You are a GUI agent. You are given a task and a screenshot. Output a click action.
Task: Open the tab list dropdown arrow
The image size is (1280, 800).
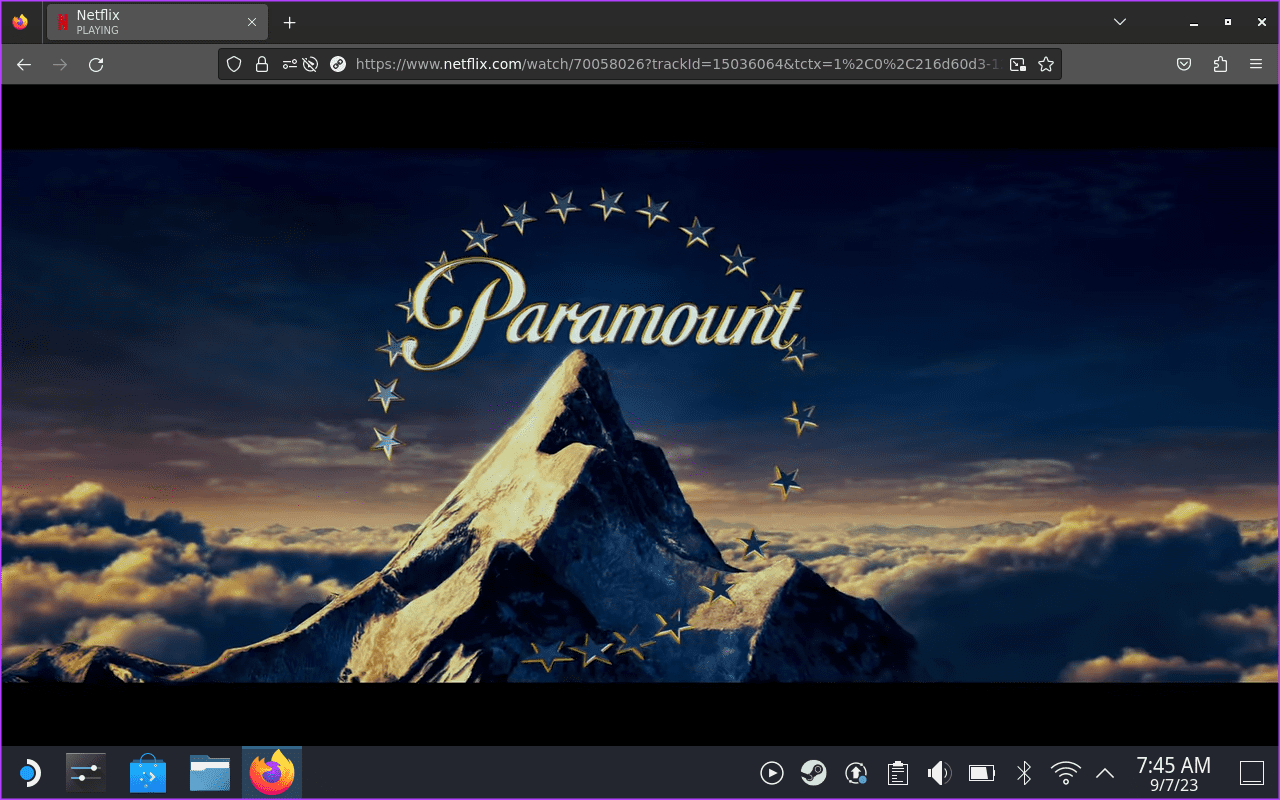pos(1120,22)
